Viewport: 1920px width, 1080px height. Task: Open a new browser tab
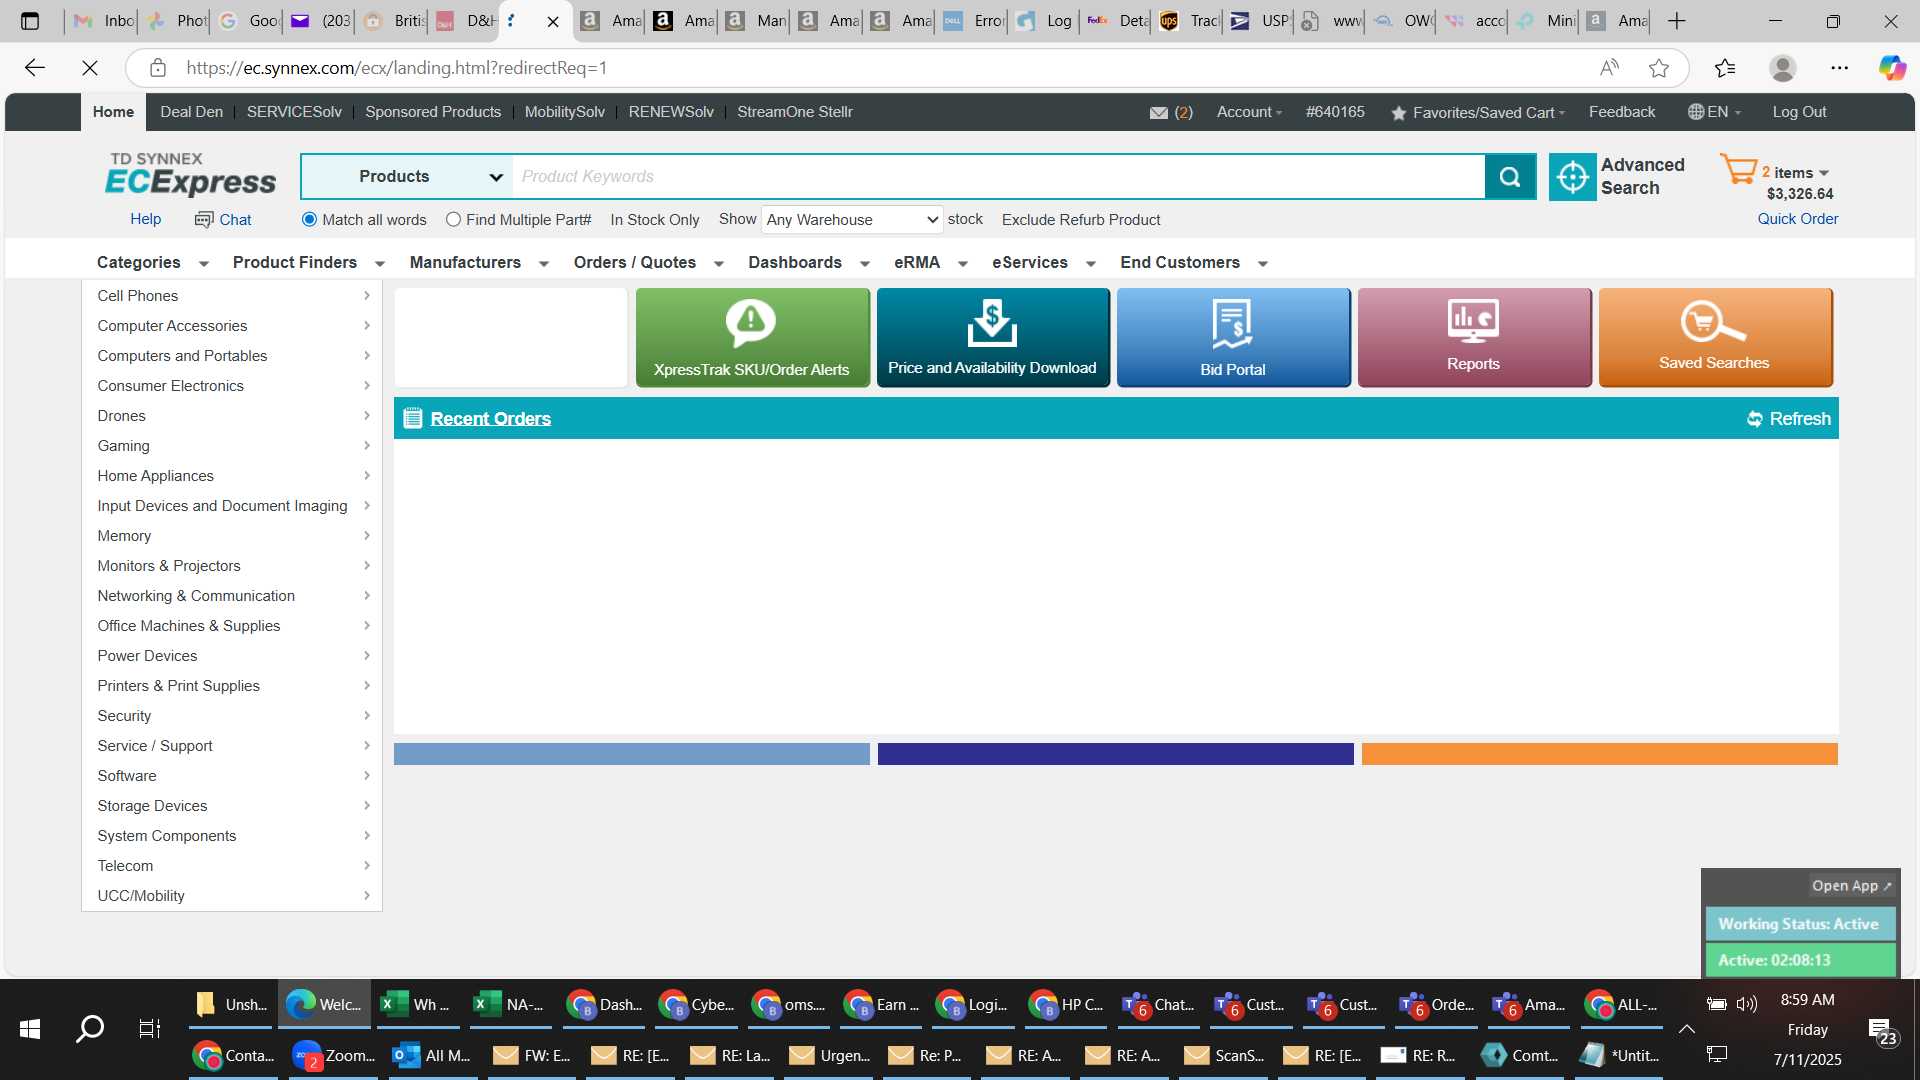pos(1677,21)
